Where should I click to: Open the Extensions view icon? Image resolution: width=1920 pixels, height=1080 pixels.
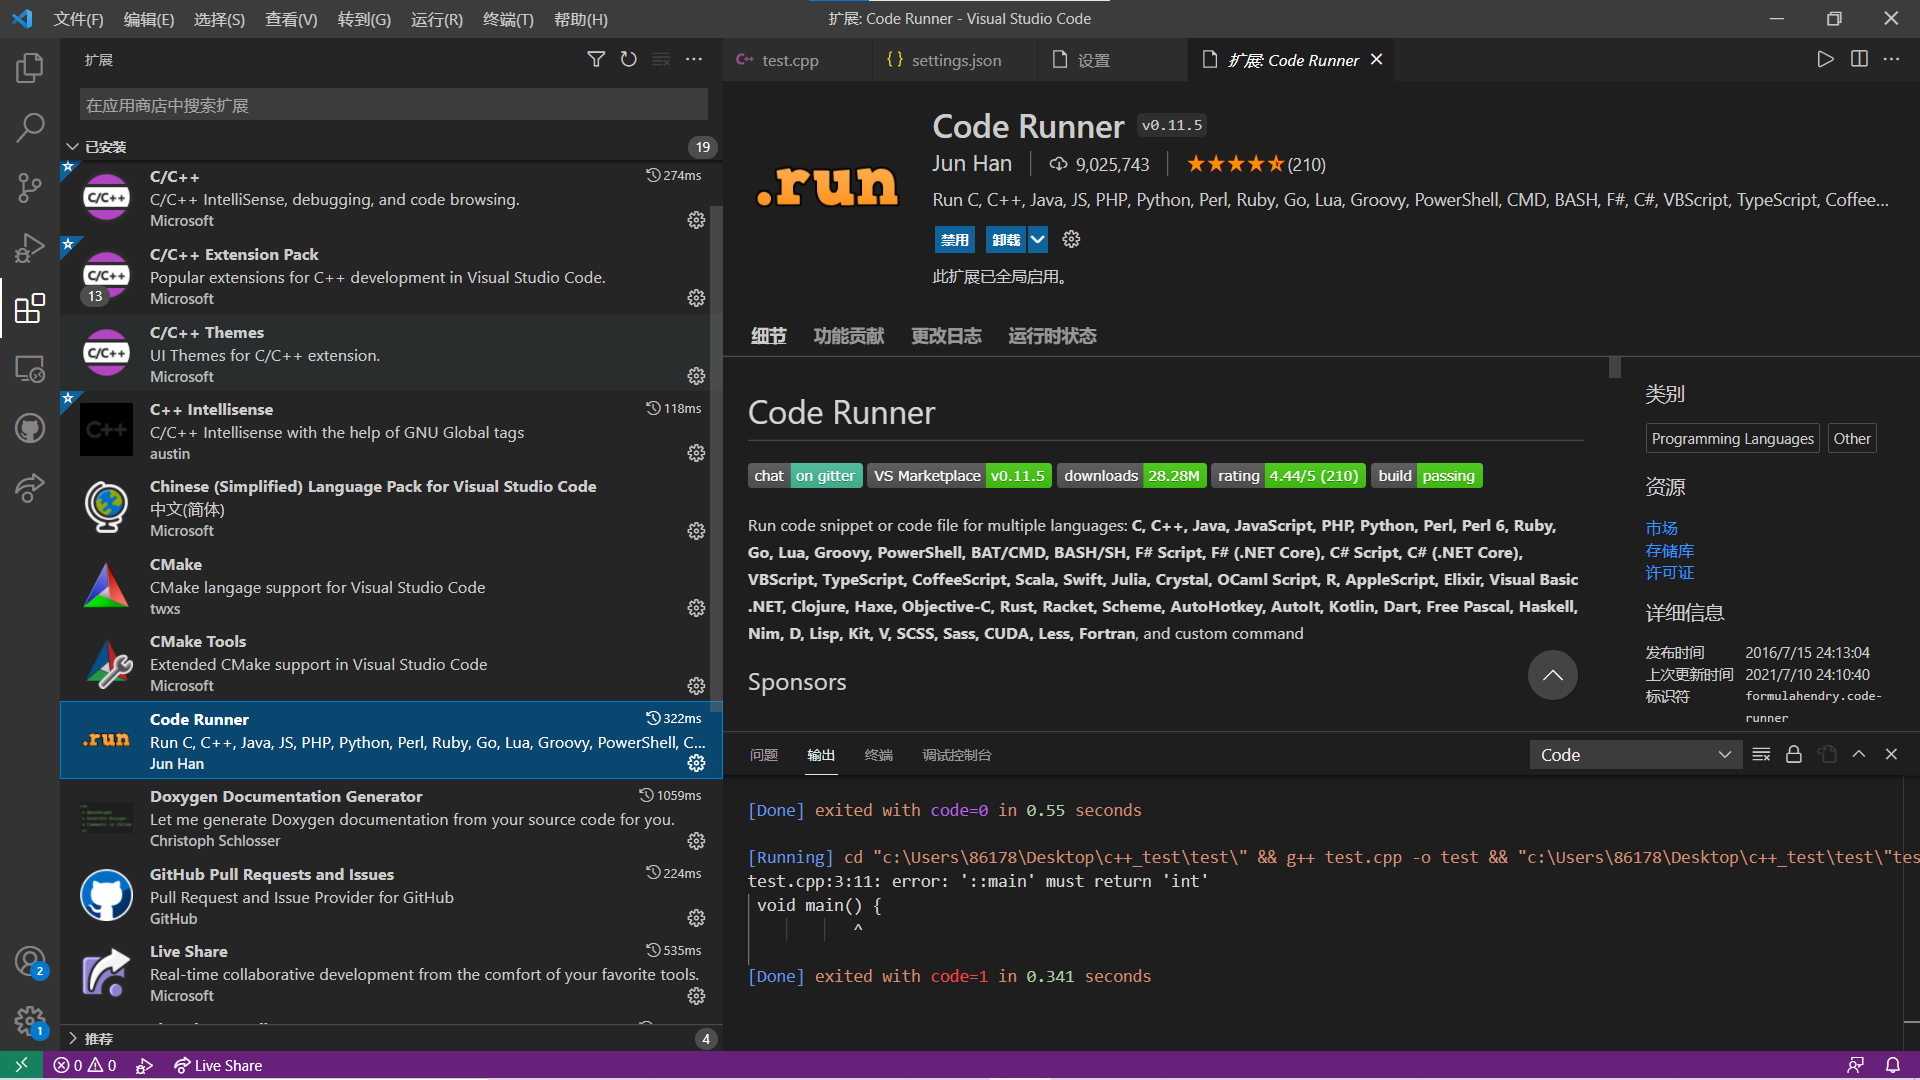(30, 309)
